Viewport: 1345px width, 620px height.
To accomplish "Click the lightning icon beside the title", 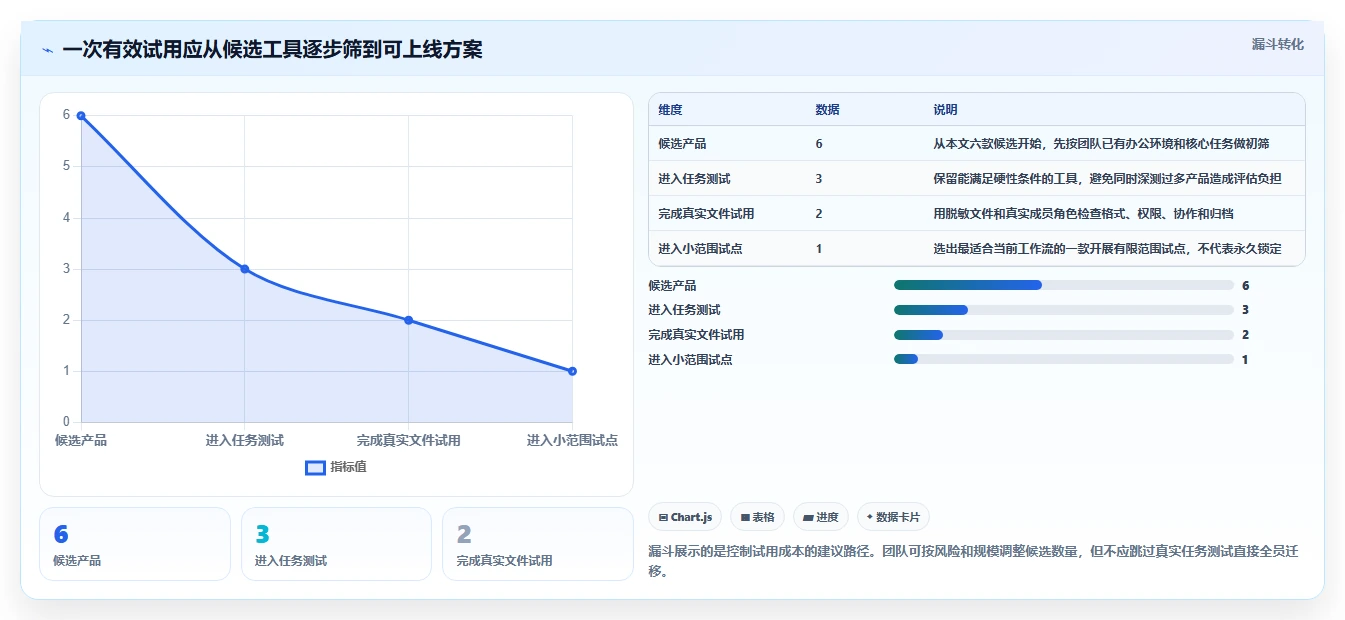I will [47, 50].
